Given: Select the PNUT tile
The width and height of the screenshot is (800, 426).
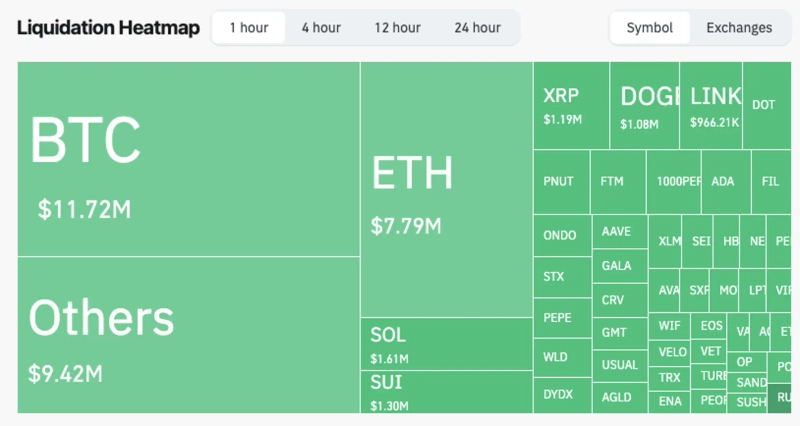Looking at the screenshot, I should [x=560, y=182].
